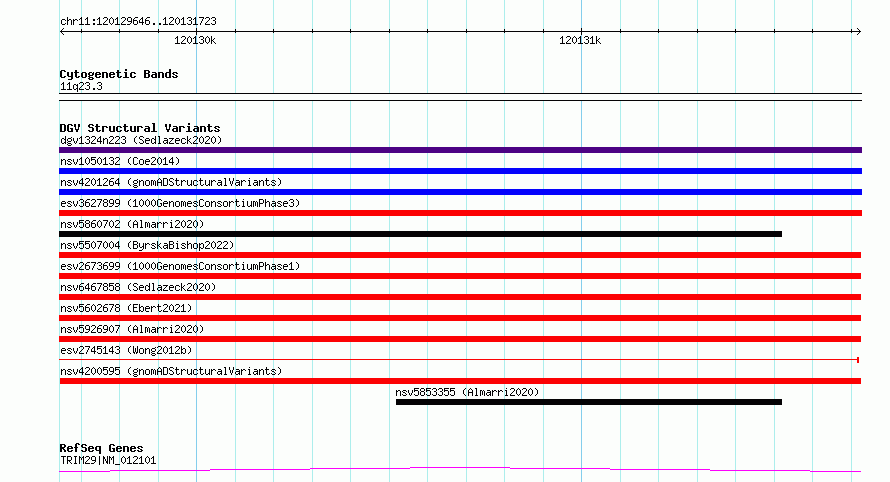Click the red nsv4200595 variant bar
The width and height of the screenshot is (890, 482).
(x=460, y=381)
